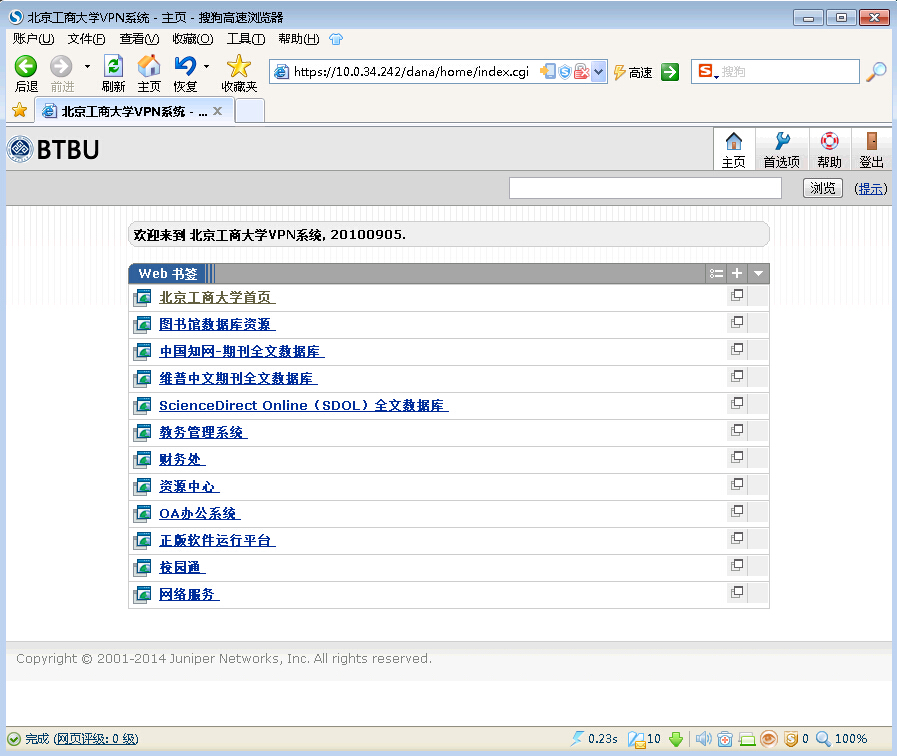Add a Web bookmark with plus icon
Viewport: 897px width, 756px height.
737,273
